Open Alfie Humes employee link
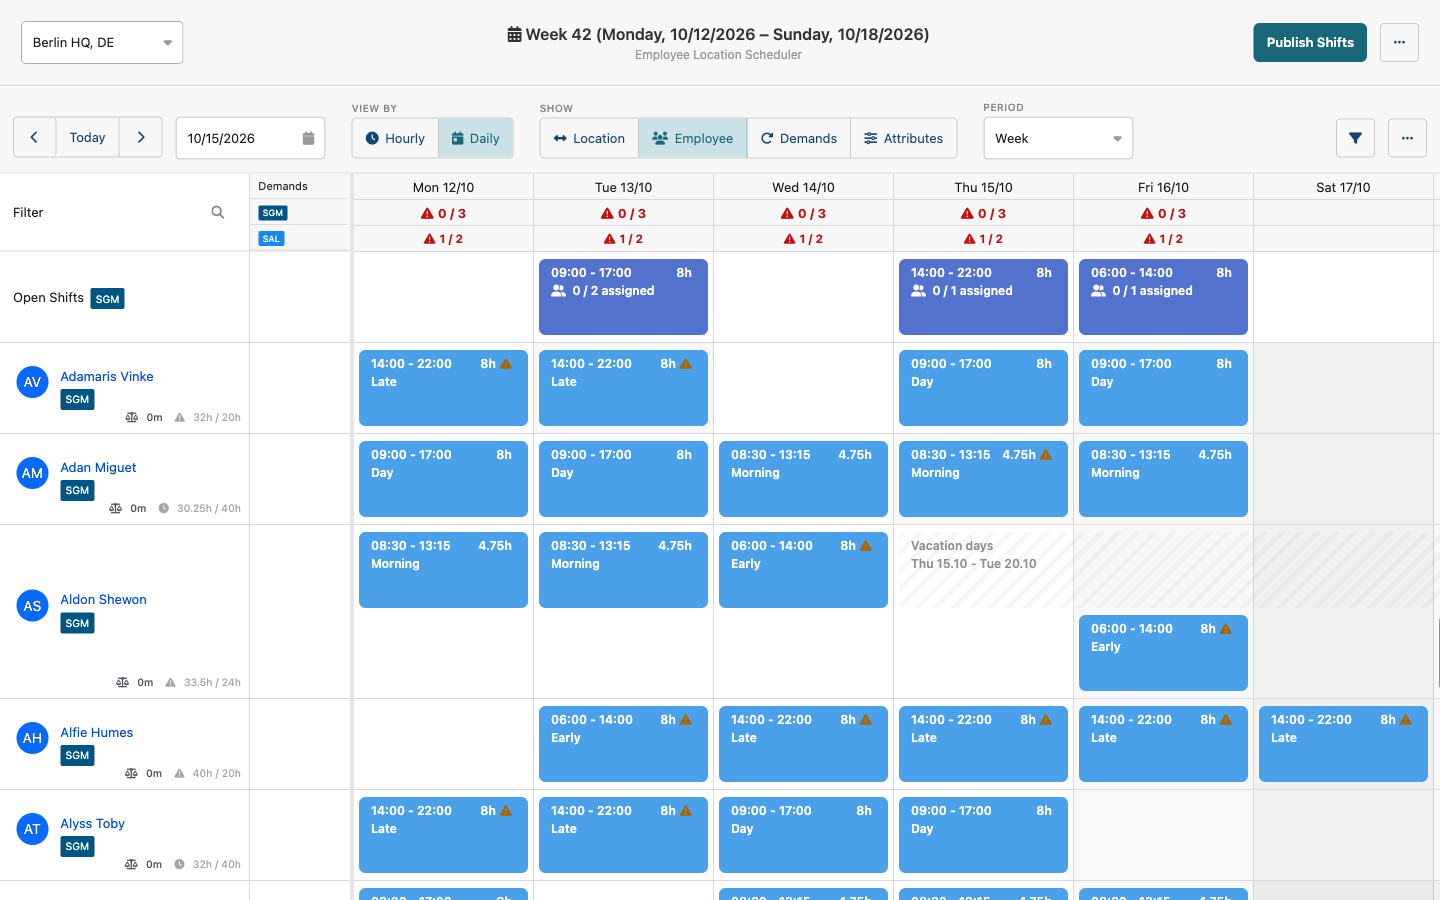The width and height of the screenshot is (1440, 900). tap(96, 732)
